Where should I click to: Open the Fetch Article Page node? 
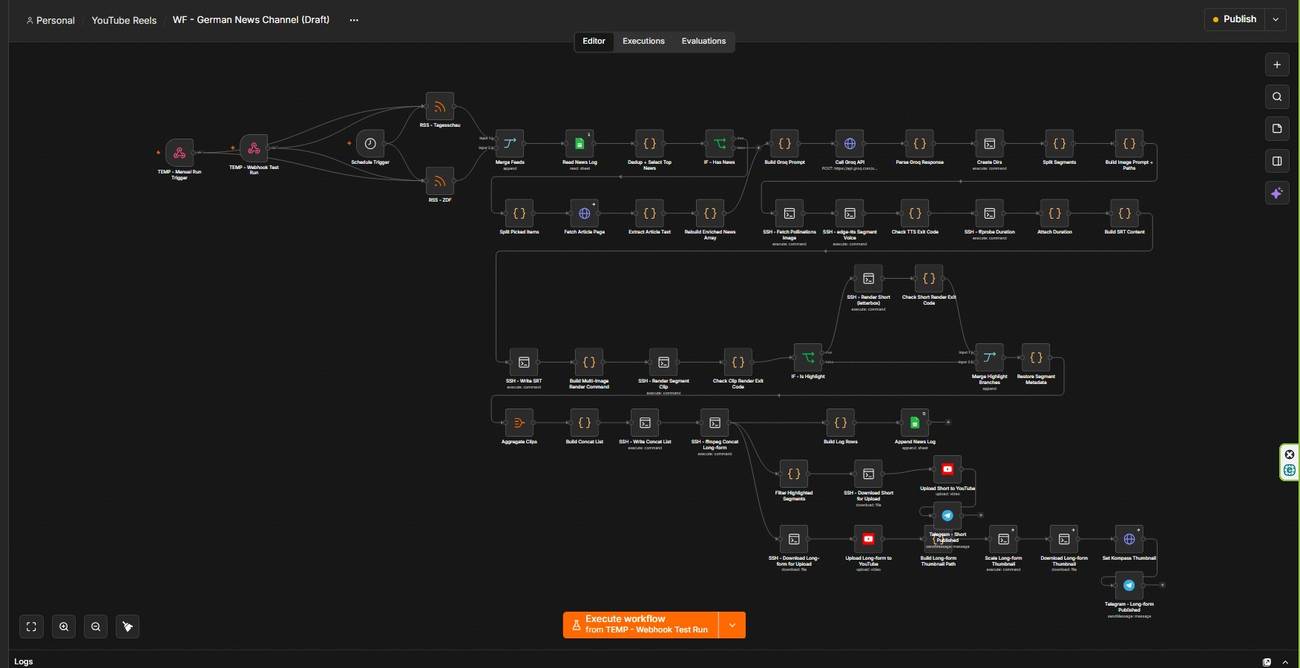(x=584, y=213)
